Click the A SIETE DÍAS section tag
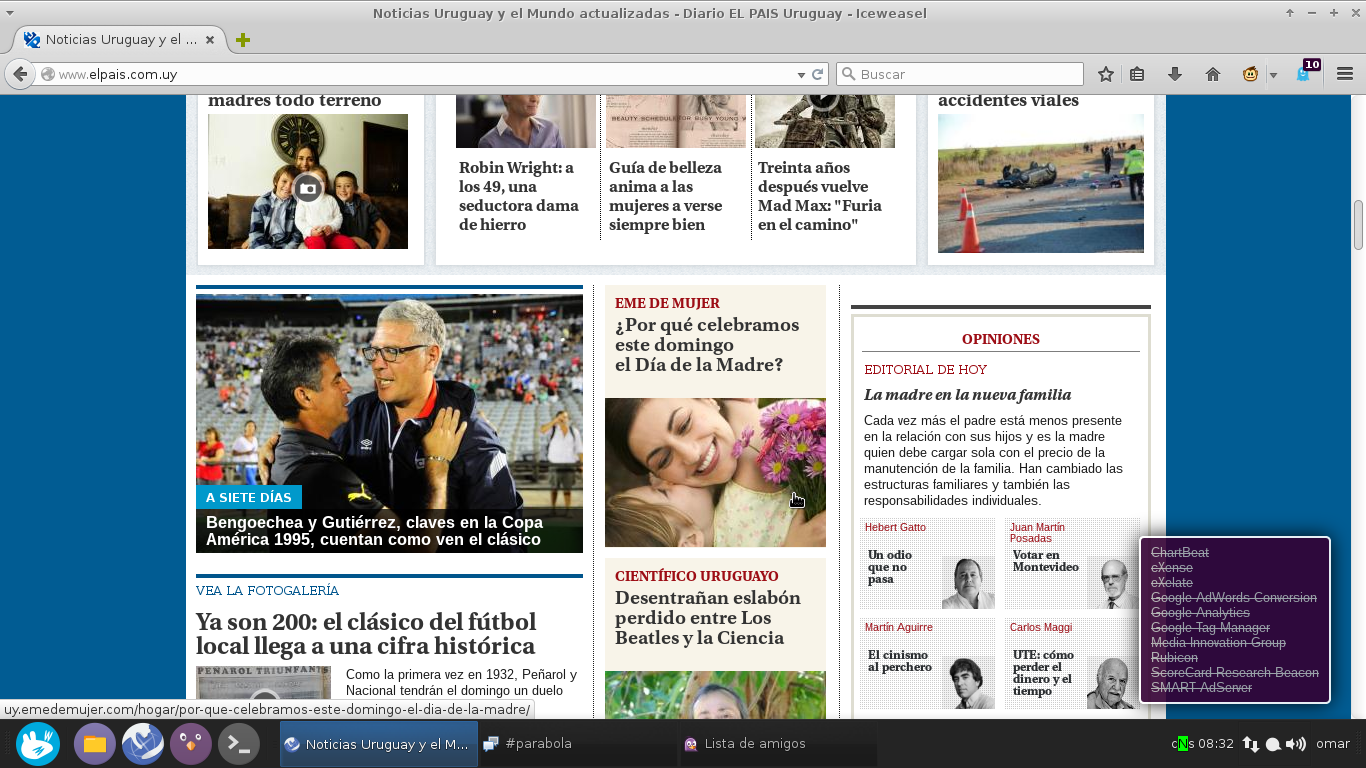Image resolution: width=1366 pixels, height=768 pixels. pos(249,497)
